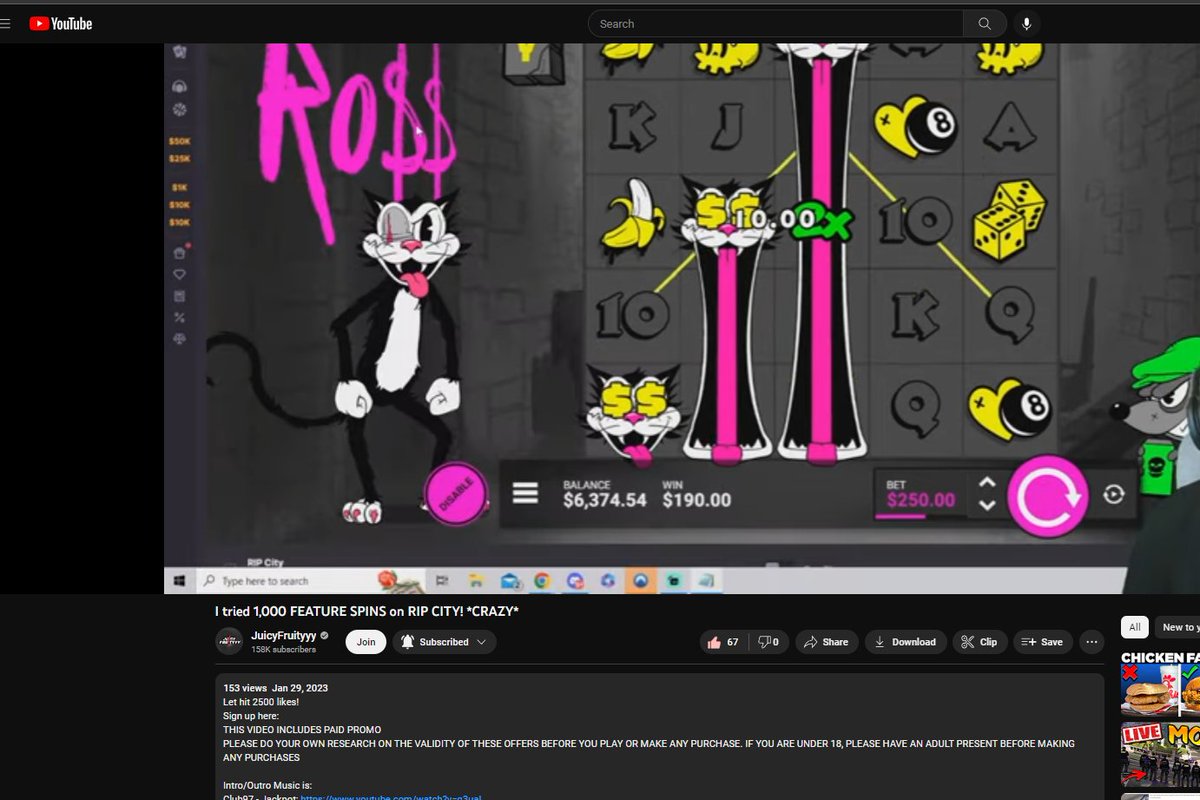Join the JuicyFruityyy channel membership
The width and height of the screenshot is (1200, 800).
(366, 642)
